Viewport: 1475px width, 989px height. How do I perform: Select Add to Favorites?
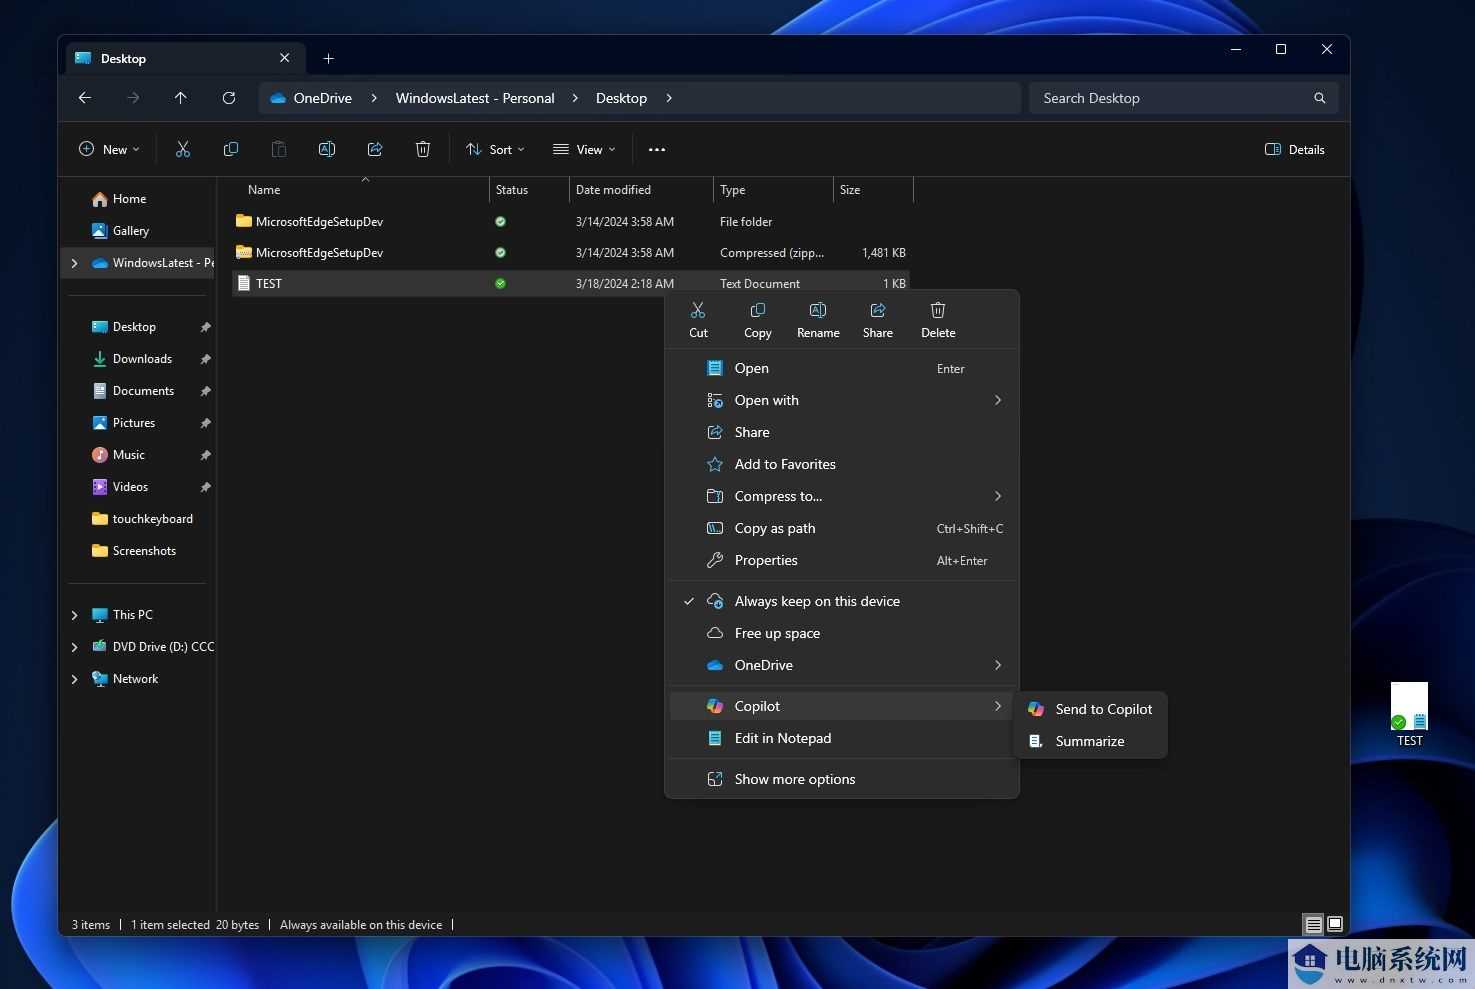click(x=842, y=464)
